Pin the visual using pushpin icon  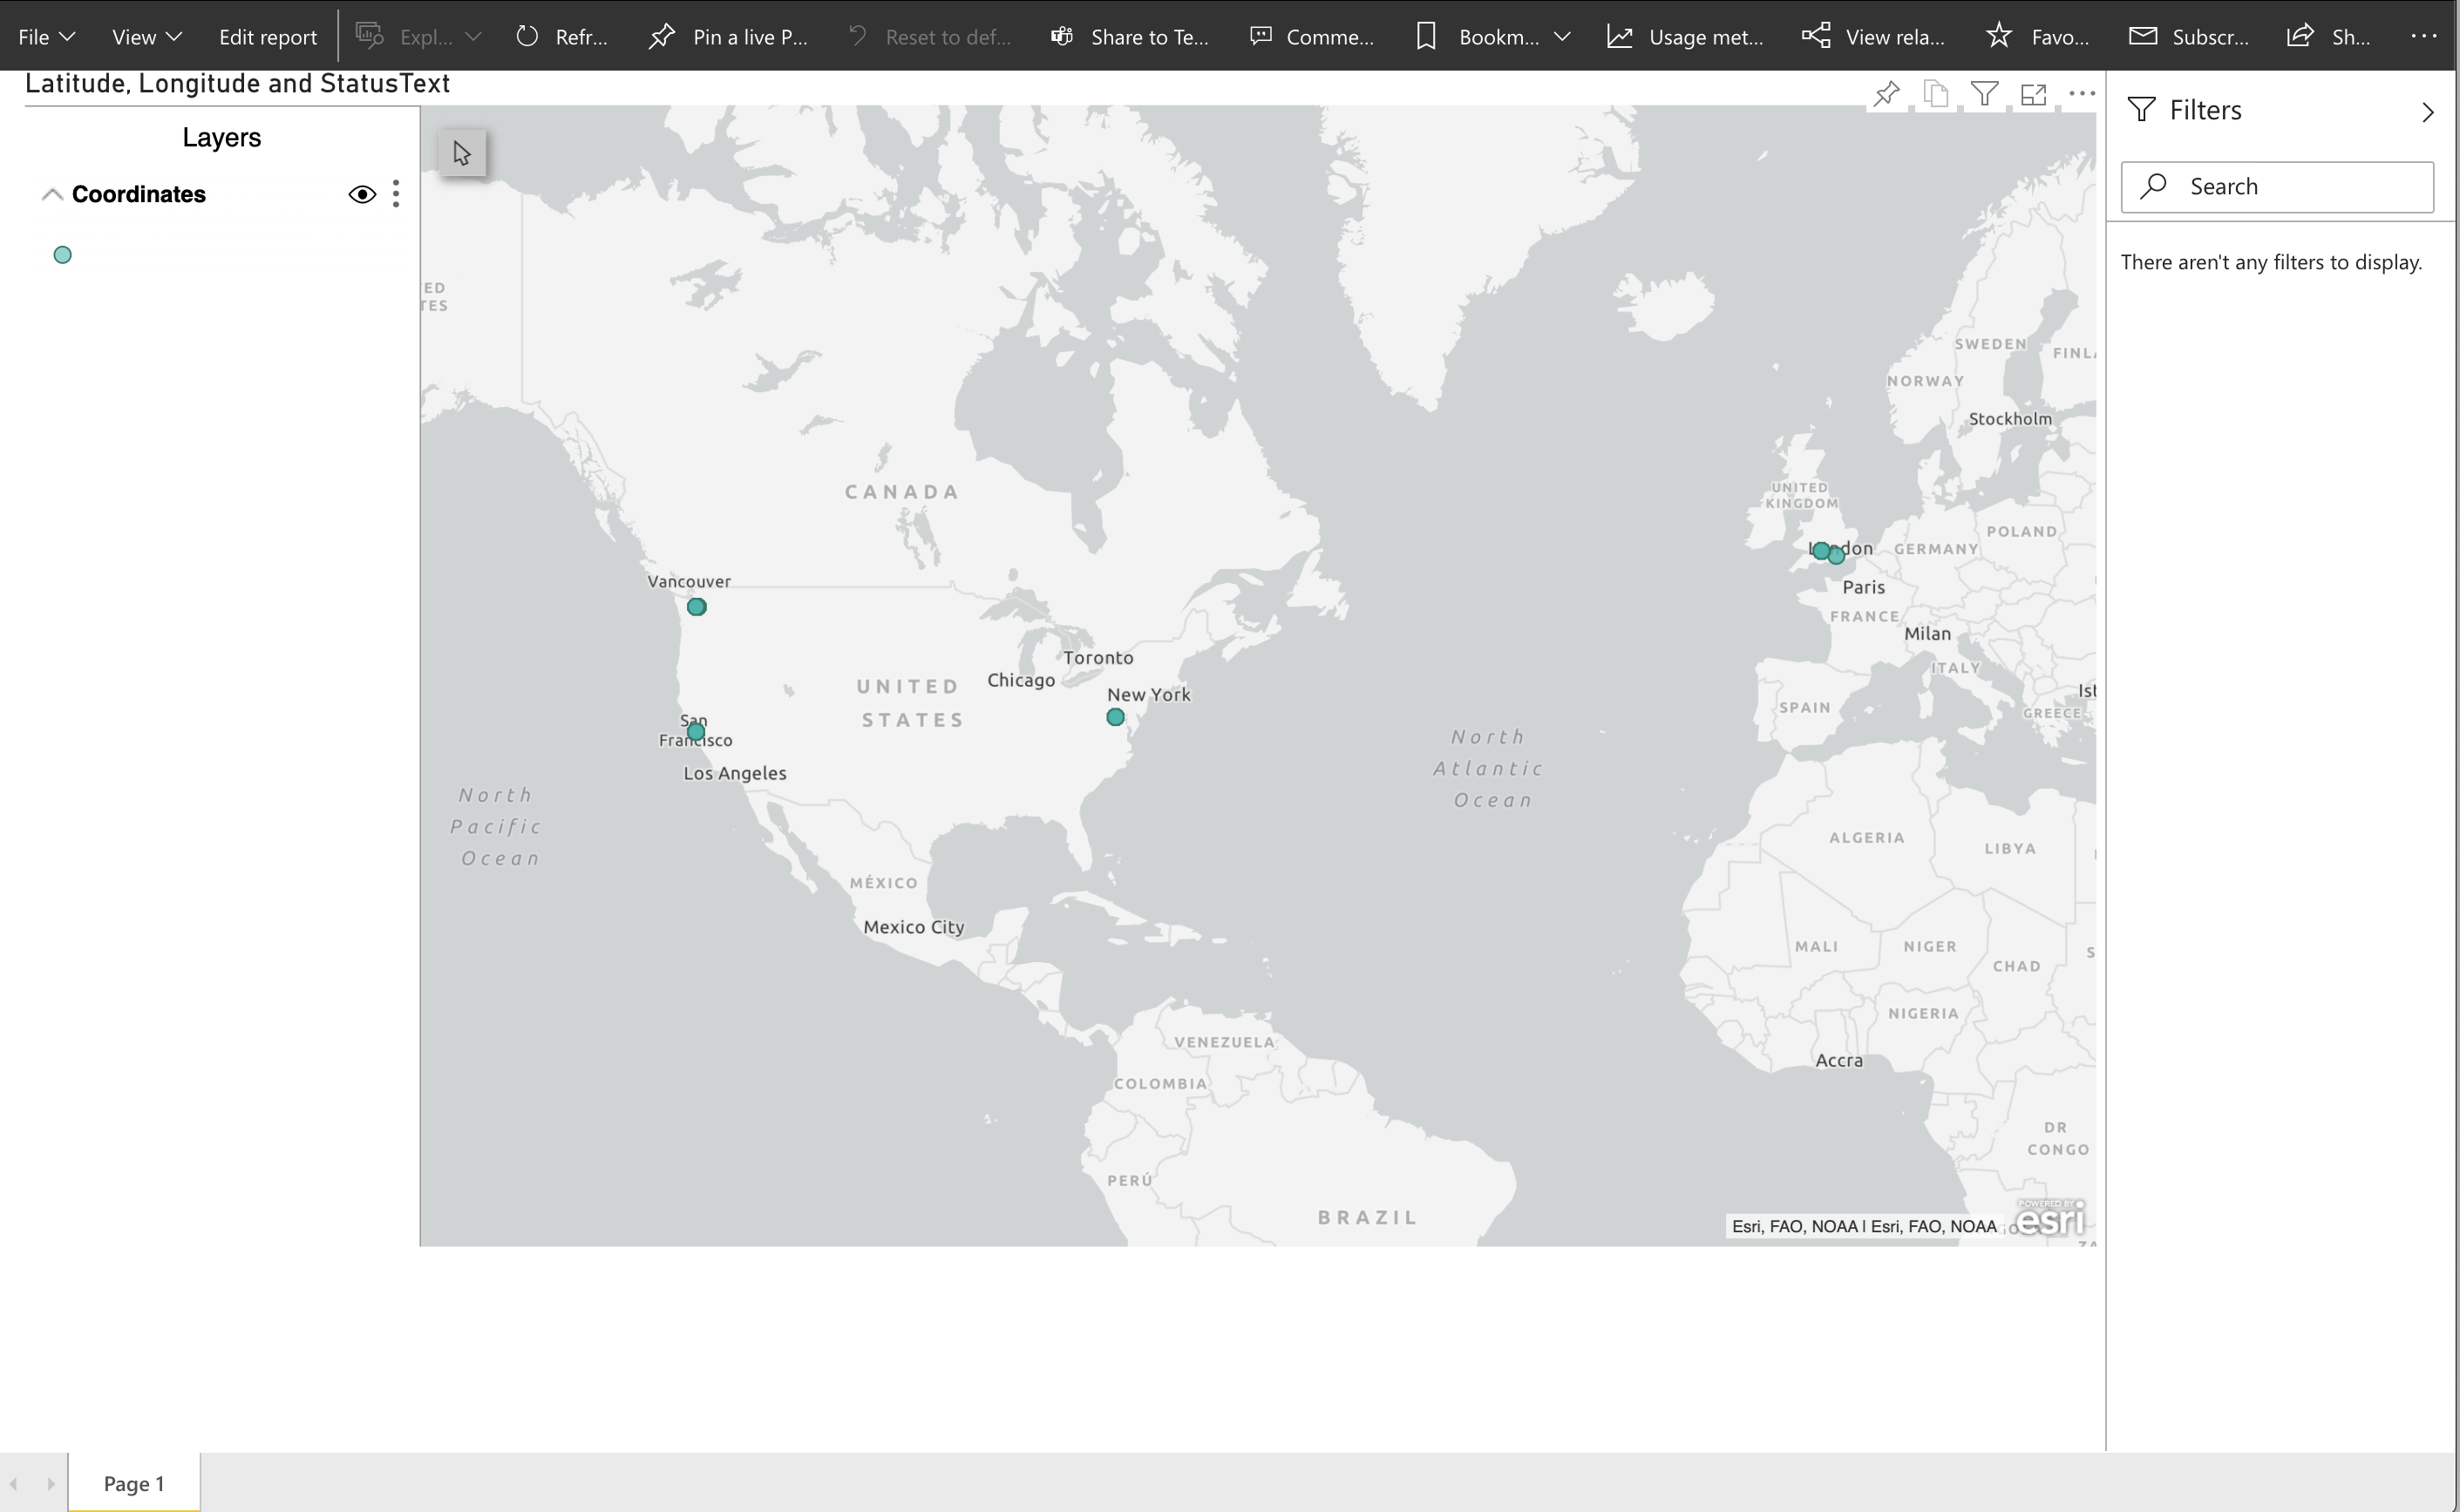[1886, 94]
